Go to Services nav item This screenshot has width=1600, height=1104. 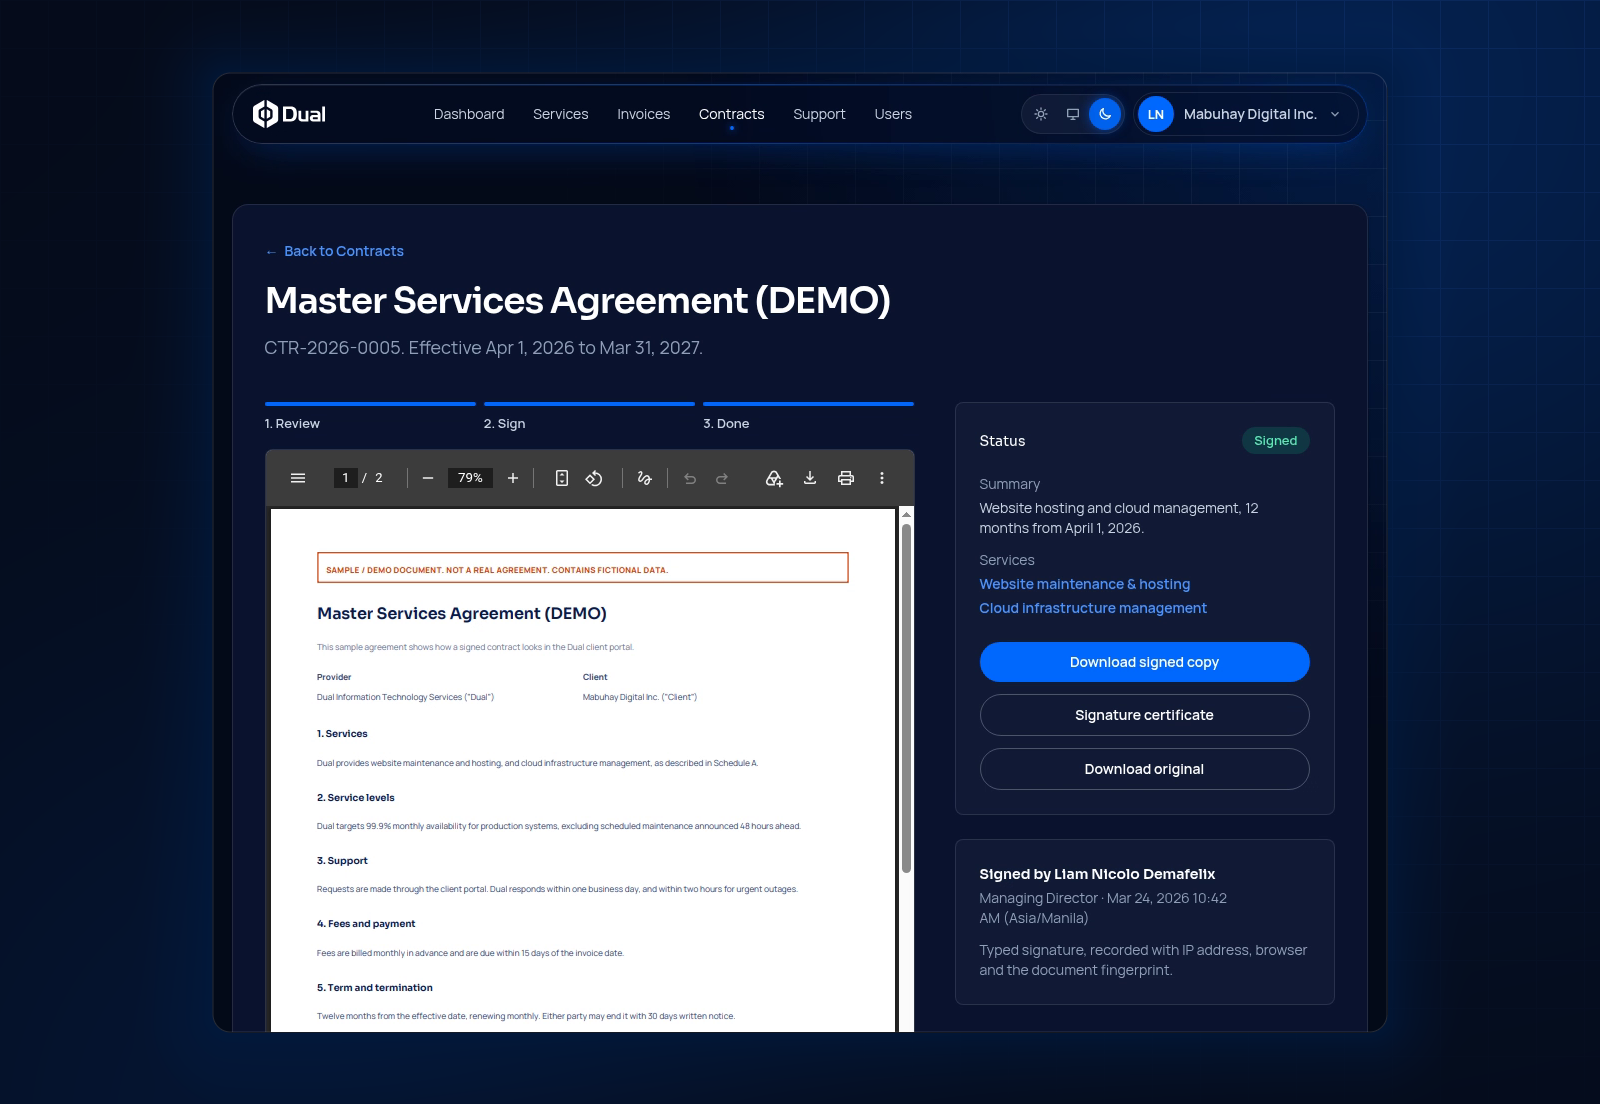click(x=561, y=114)
